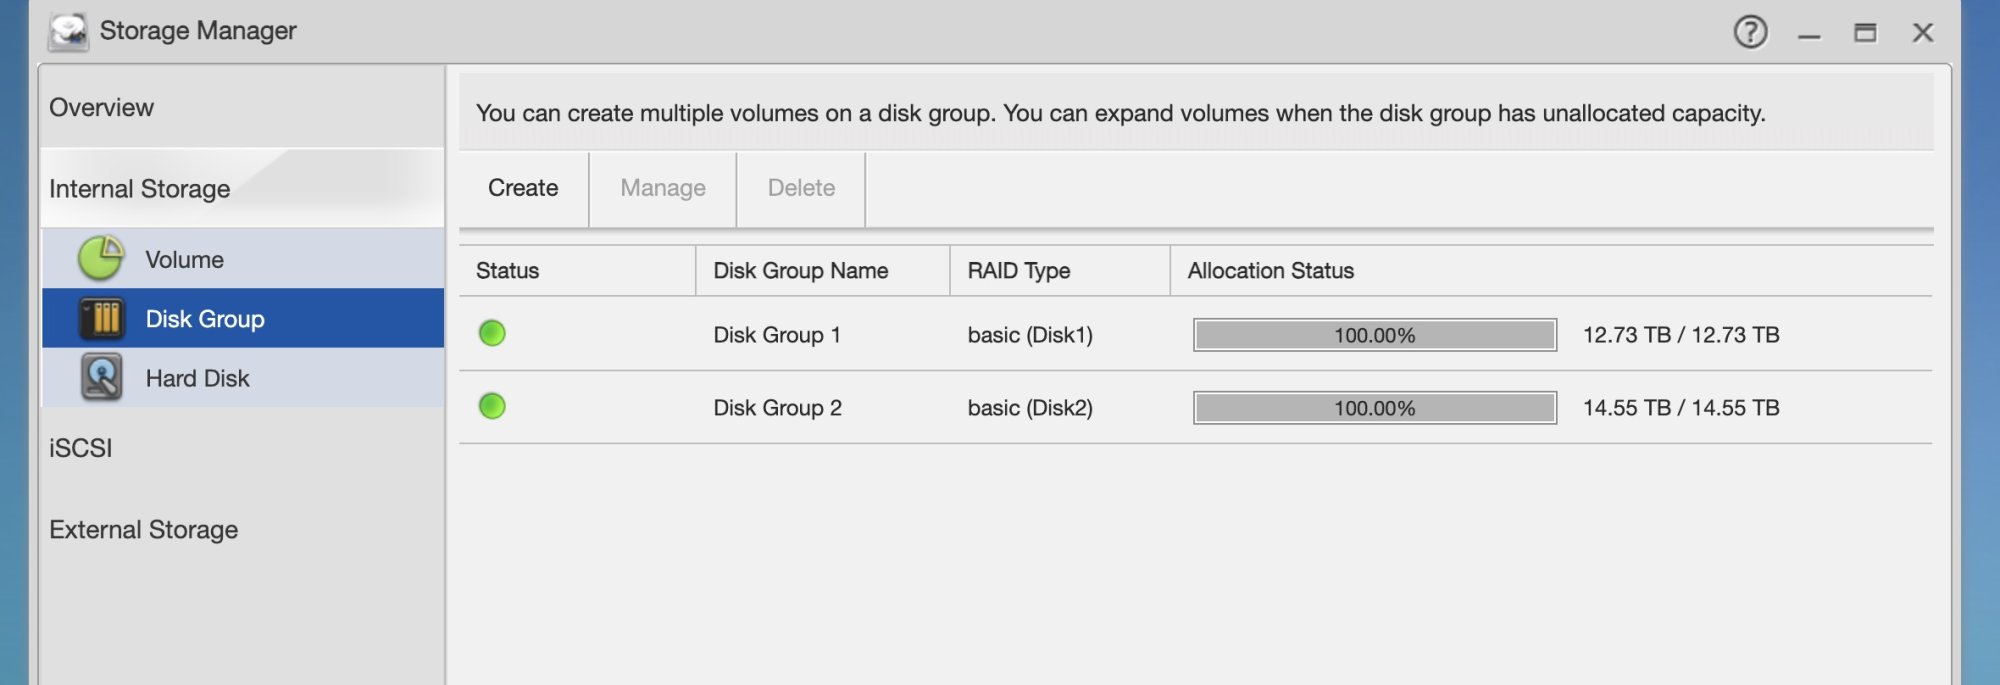Click the Disk Group drives icon

(x=101, y=319)
